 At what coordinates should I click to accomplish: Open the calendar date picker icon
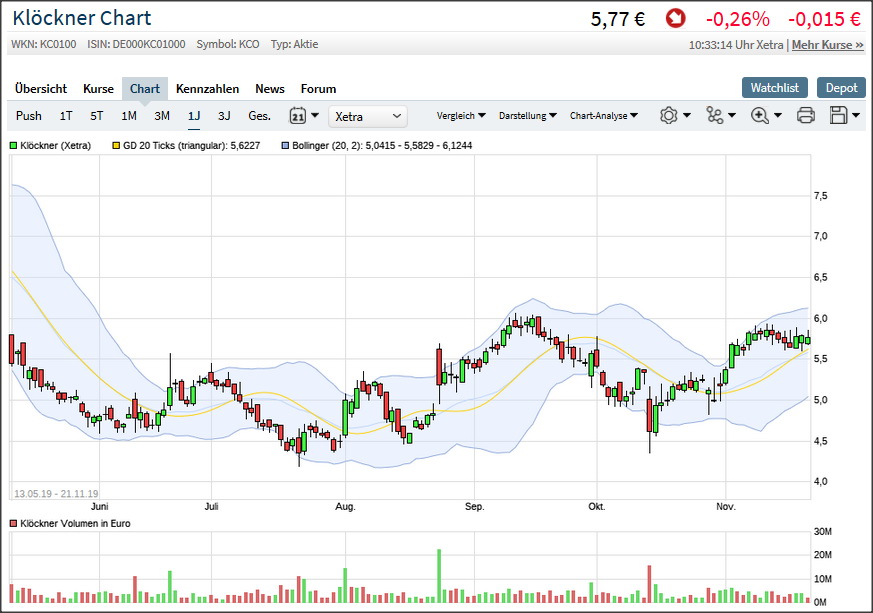298,116
